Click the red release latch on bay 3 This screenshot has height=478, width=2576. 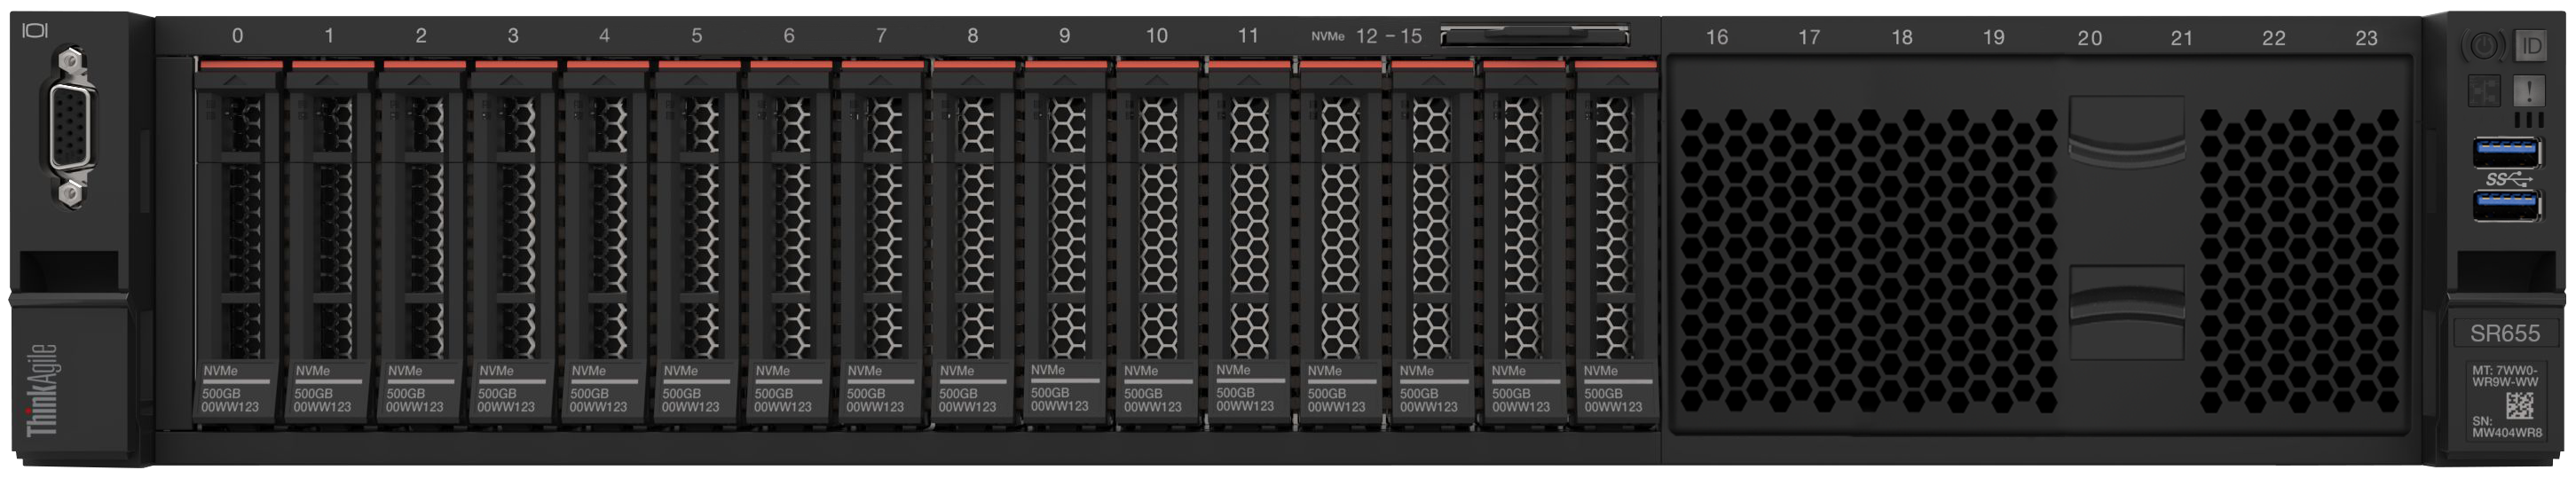click(513, 65)
